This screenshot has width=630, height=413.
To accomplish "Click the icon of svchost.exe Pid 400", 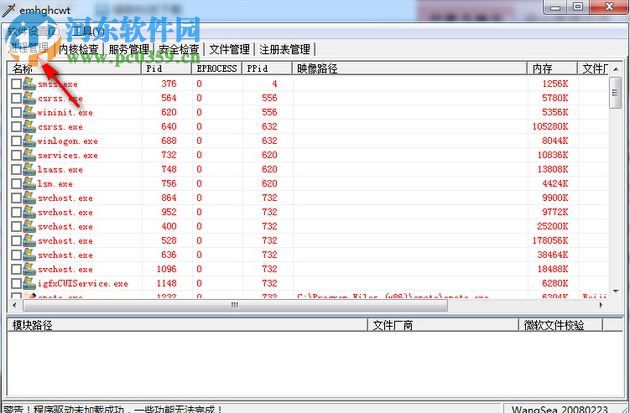I will 29,226.
